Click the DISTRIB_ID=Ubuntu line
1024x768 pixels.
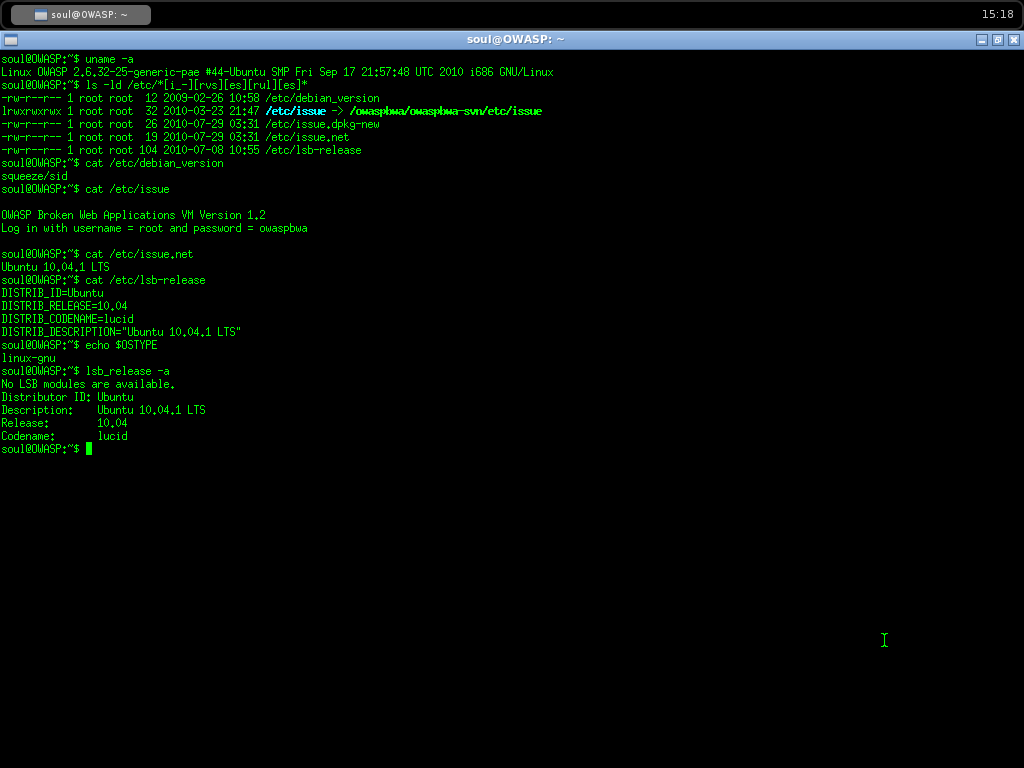tap(52, 293)
